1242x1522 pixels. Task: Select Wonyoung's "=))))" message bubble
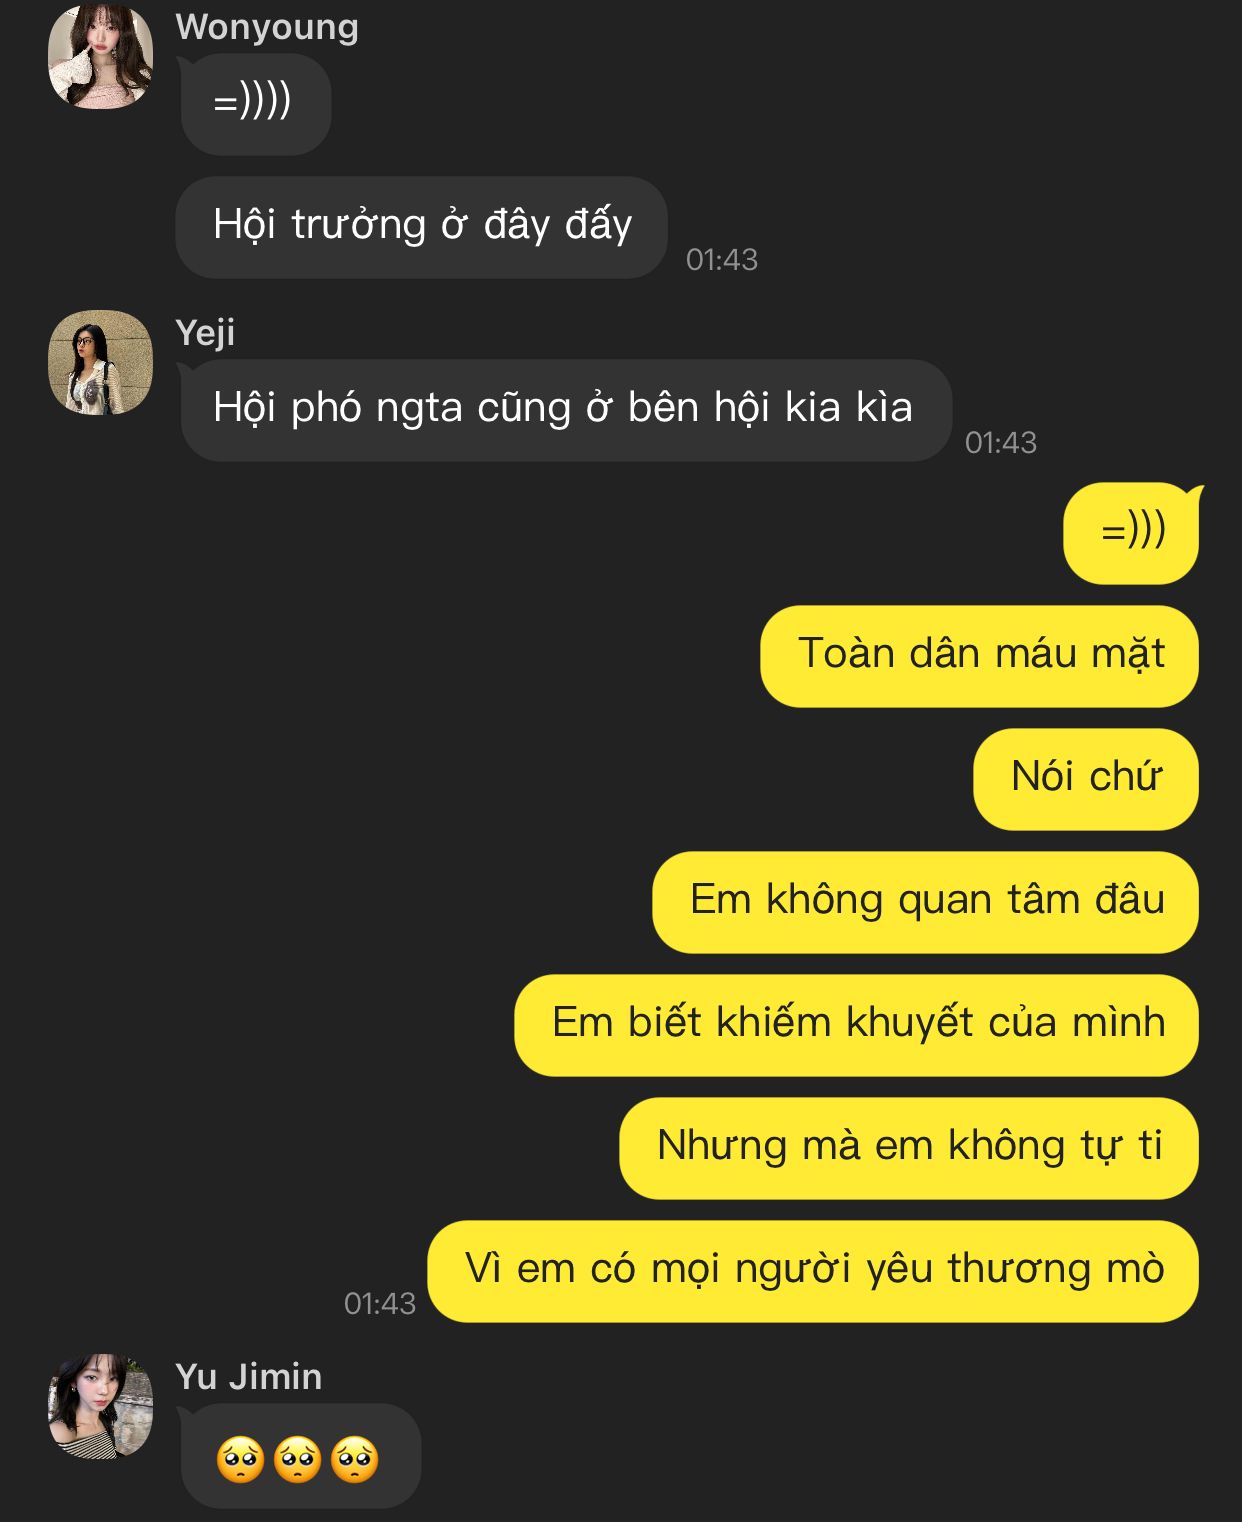pos(254,104)
